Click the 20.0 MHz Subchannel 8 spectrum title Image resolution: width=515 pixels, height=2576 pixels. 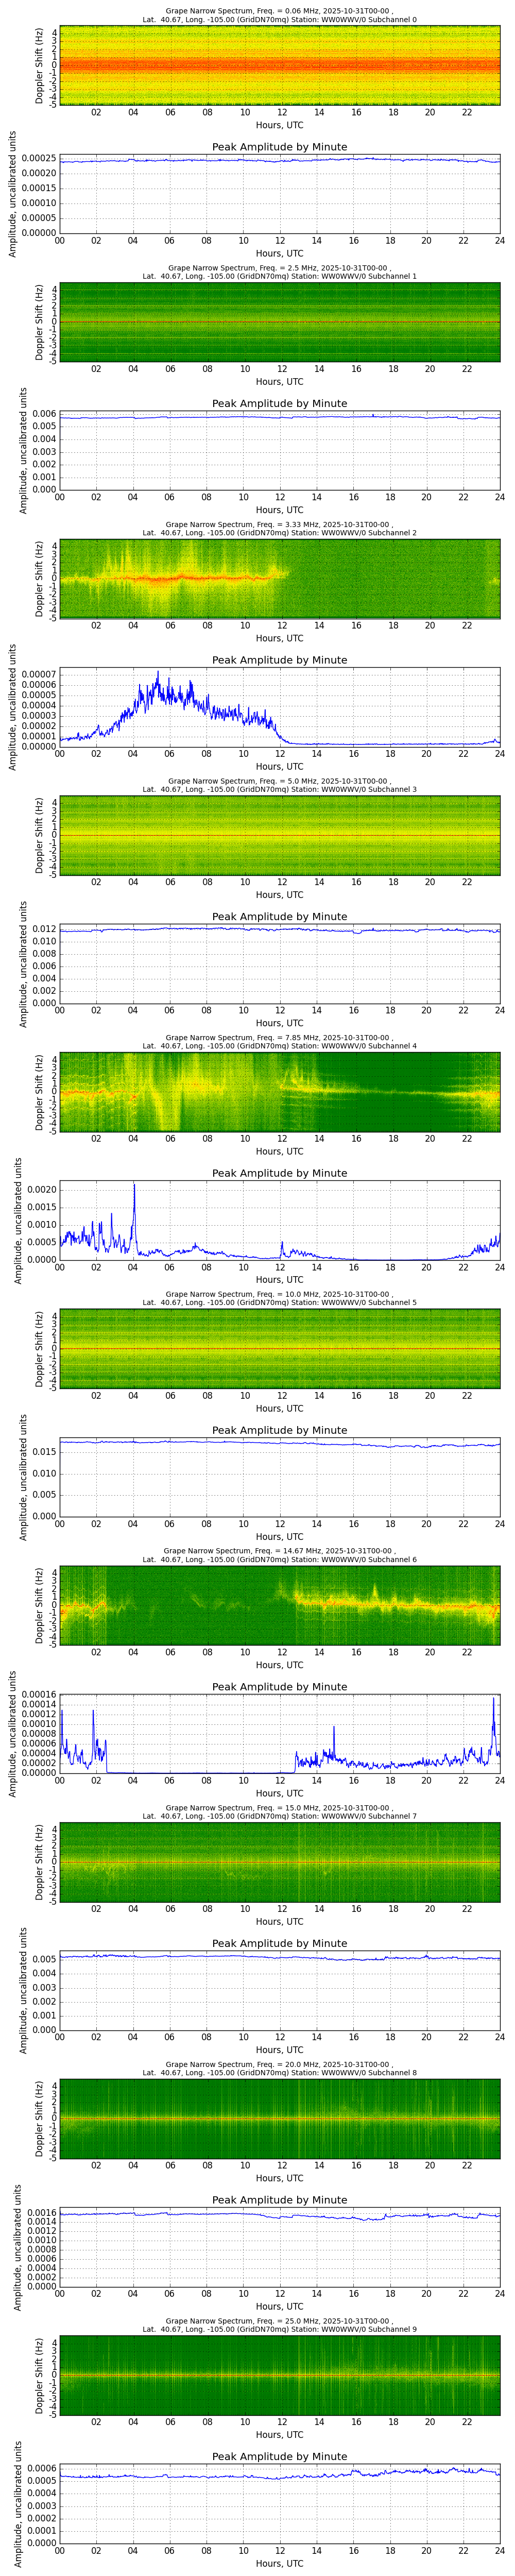pyautogui.click(x=279, y=2069)
